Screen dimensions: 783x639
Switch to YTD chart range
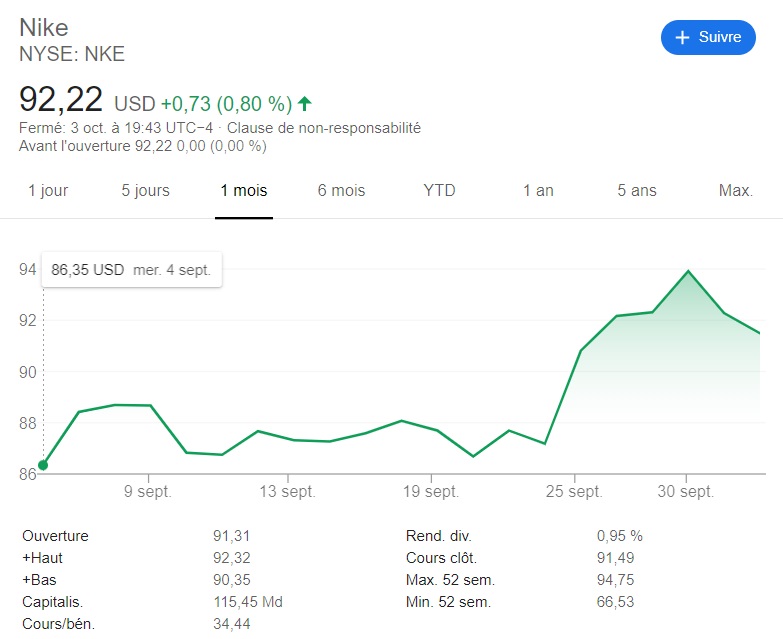[439, 190]
